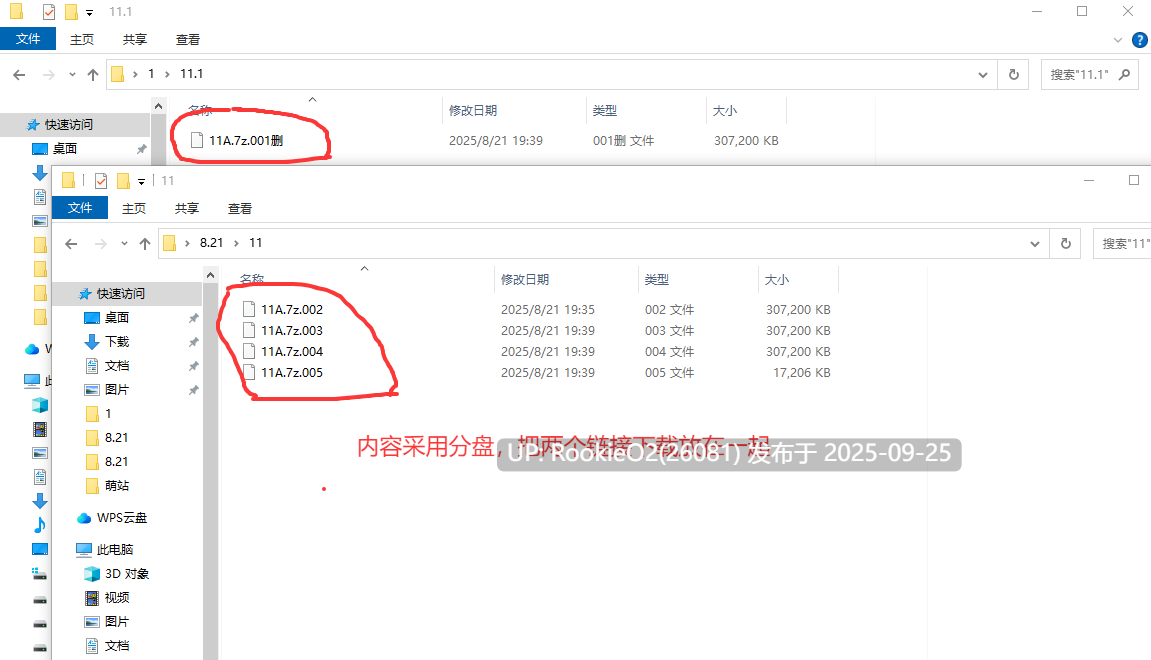Select file 11A.7z.001删
This screenshot has width=1151, height=660.
coord(246,140)
